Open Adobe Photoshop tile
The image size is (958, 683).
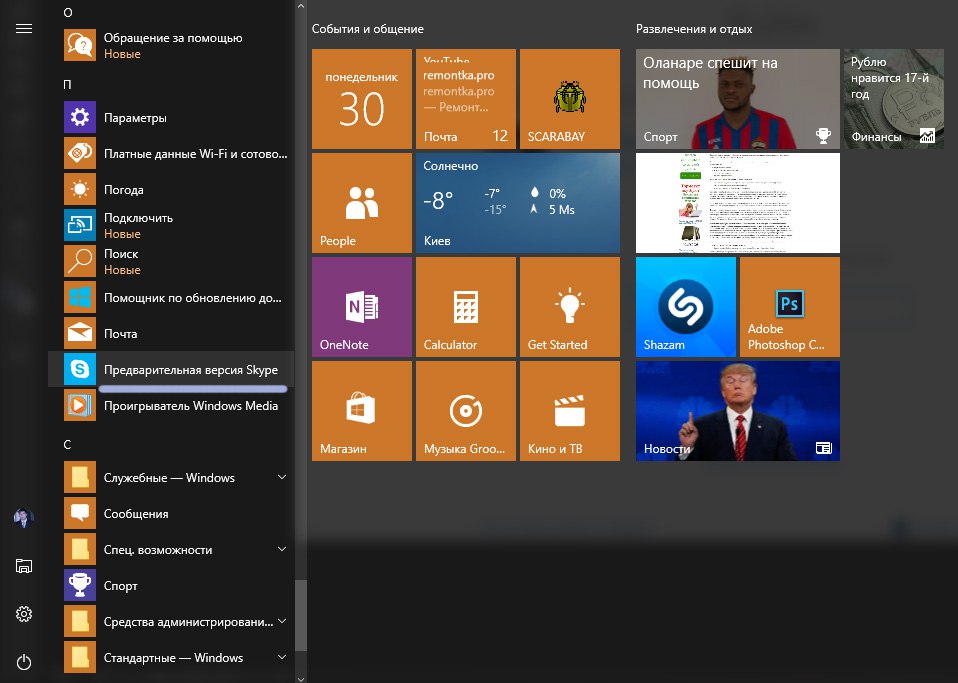(789, 307)
